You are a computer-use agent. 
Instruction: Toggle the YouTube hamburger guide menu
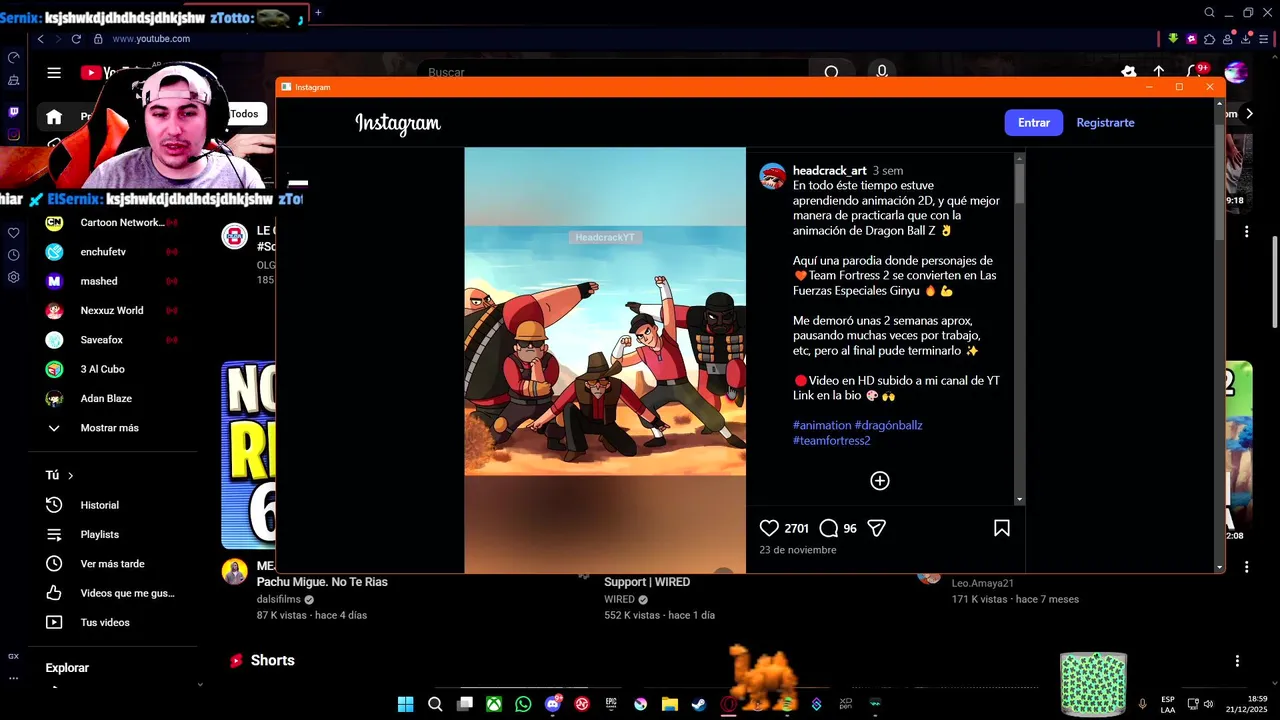pos(54,73)
